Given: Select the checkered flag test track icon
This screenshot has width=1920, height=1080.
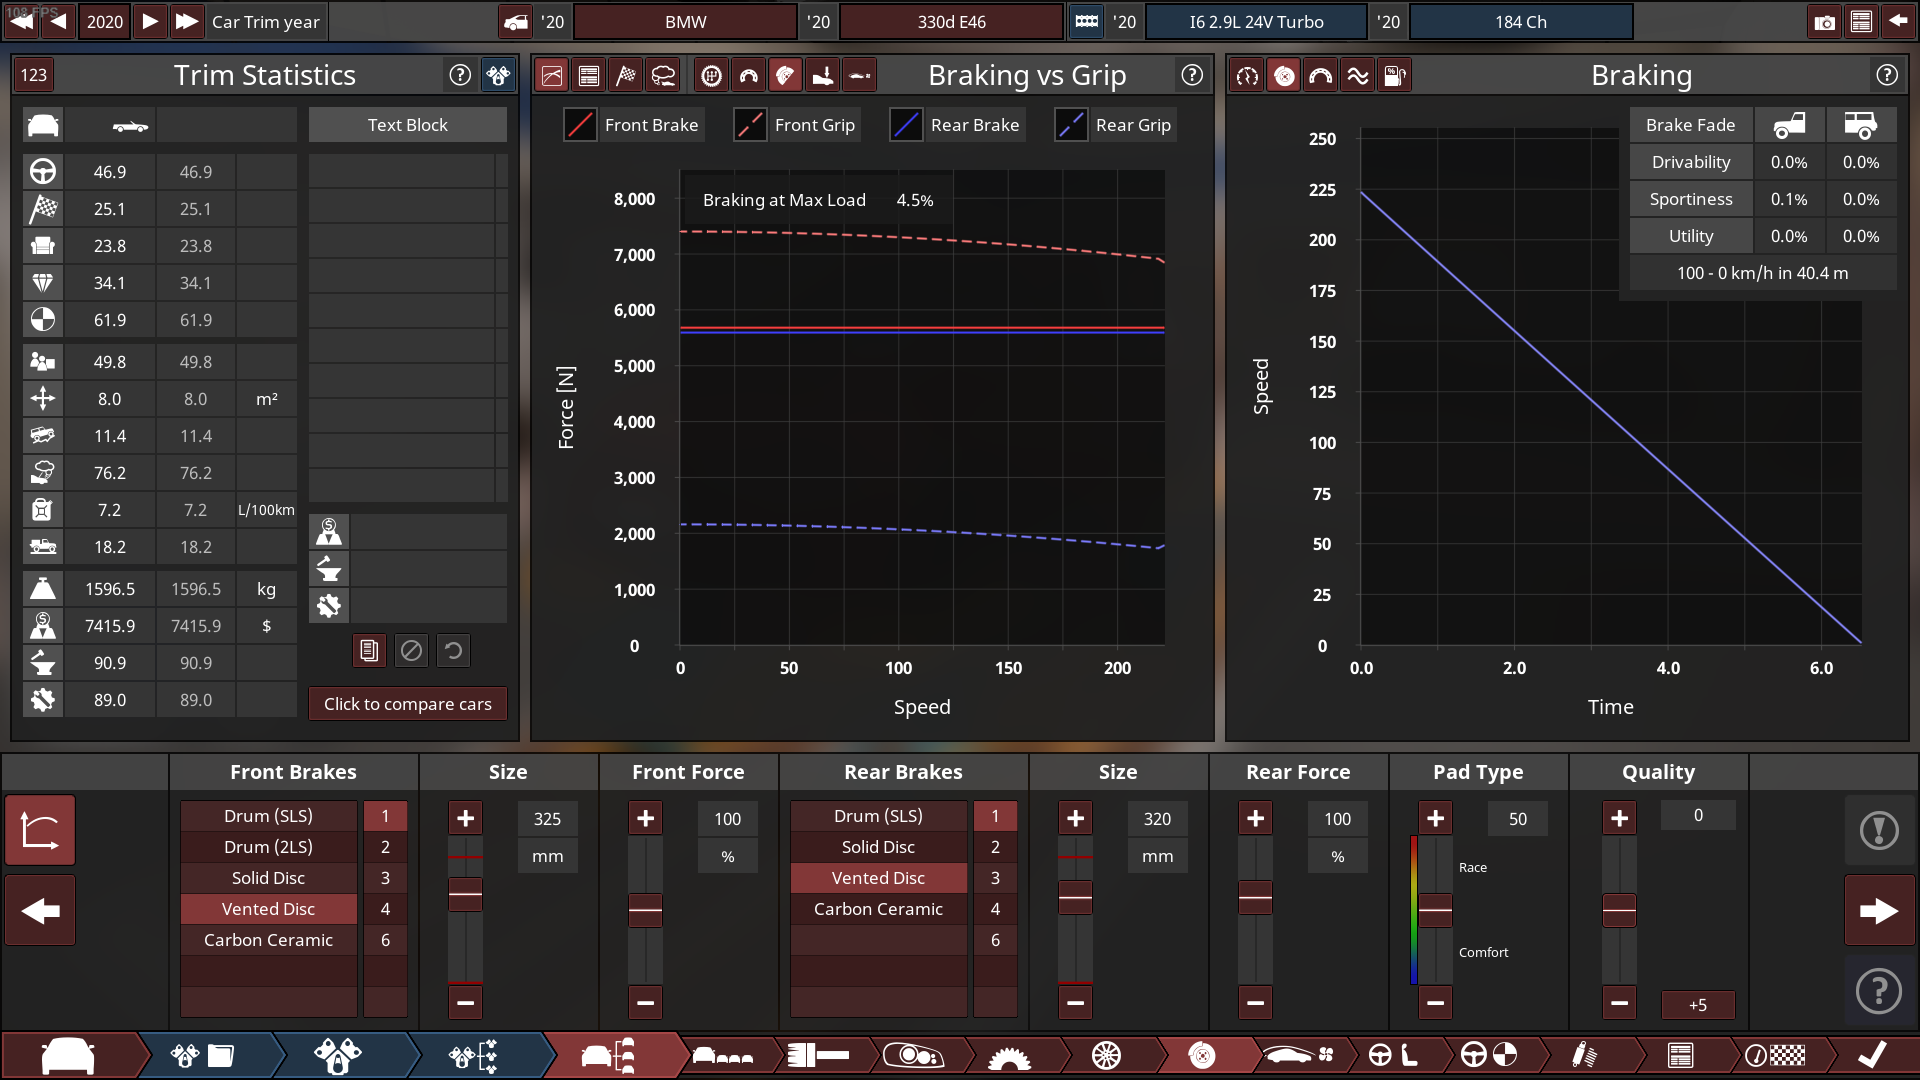Looking at the screenshot, I should point(626,75).
